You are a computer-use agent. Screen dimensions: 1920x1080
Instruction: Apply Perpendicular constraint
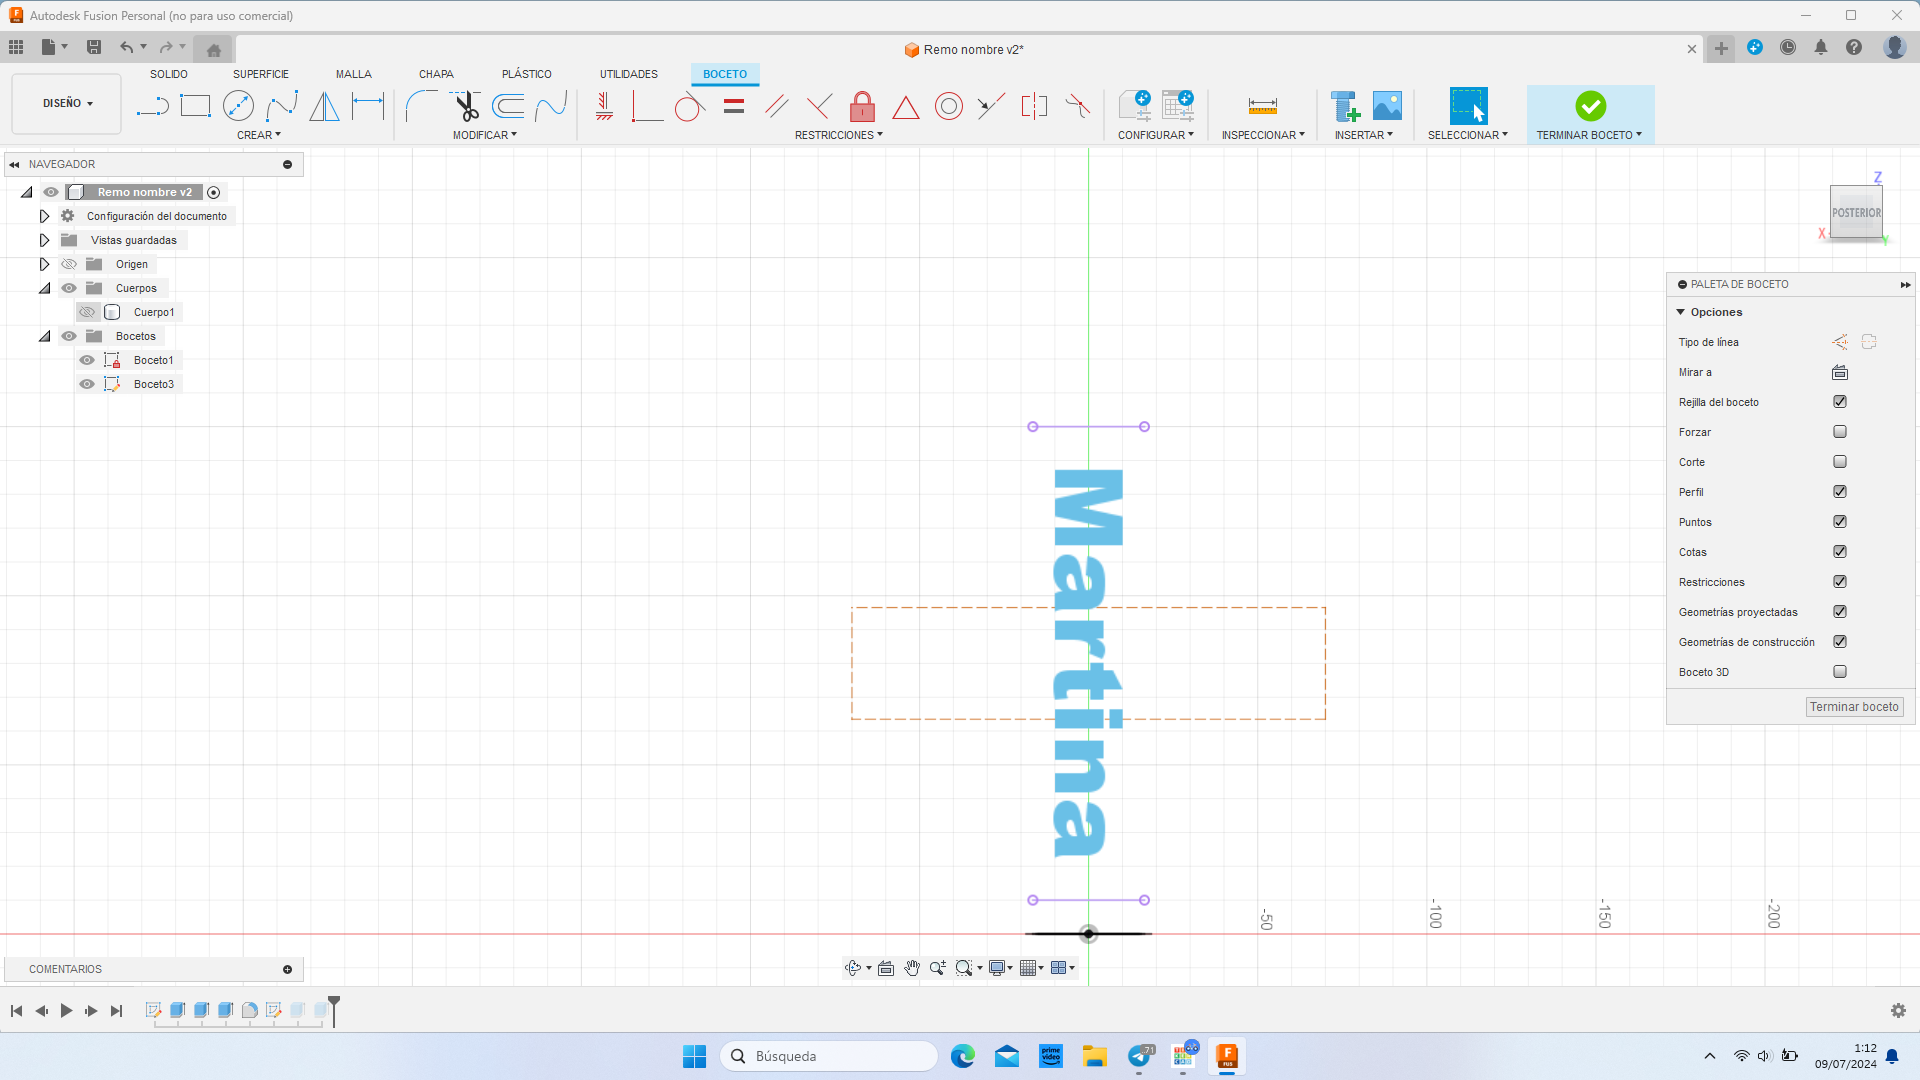[x=819, y=106]
